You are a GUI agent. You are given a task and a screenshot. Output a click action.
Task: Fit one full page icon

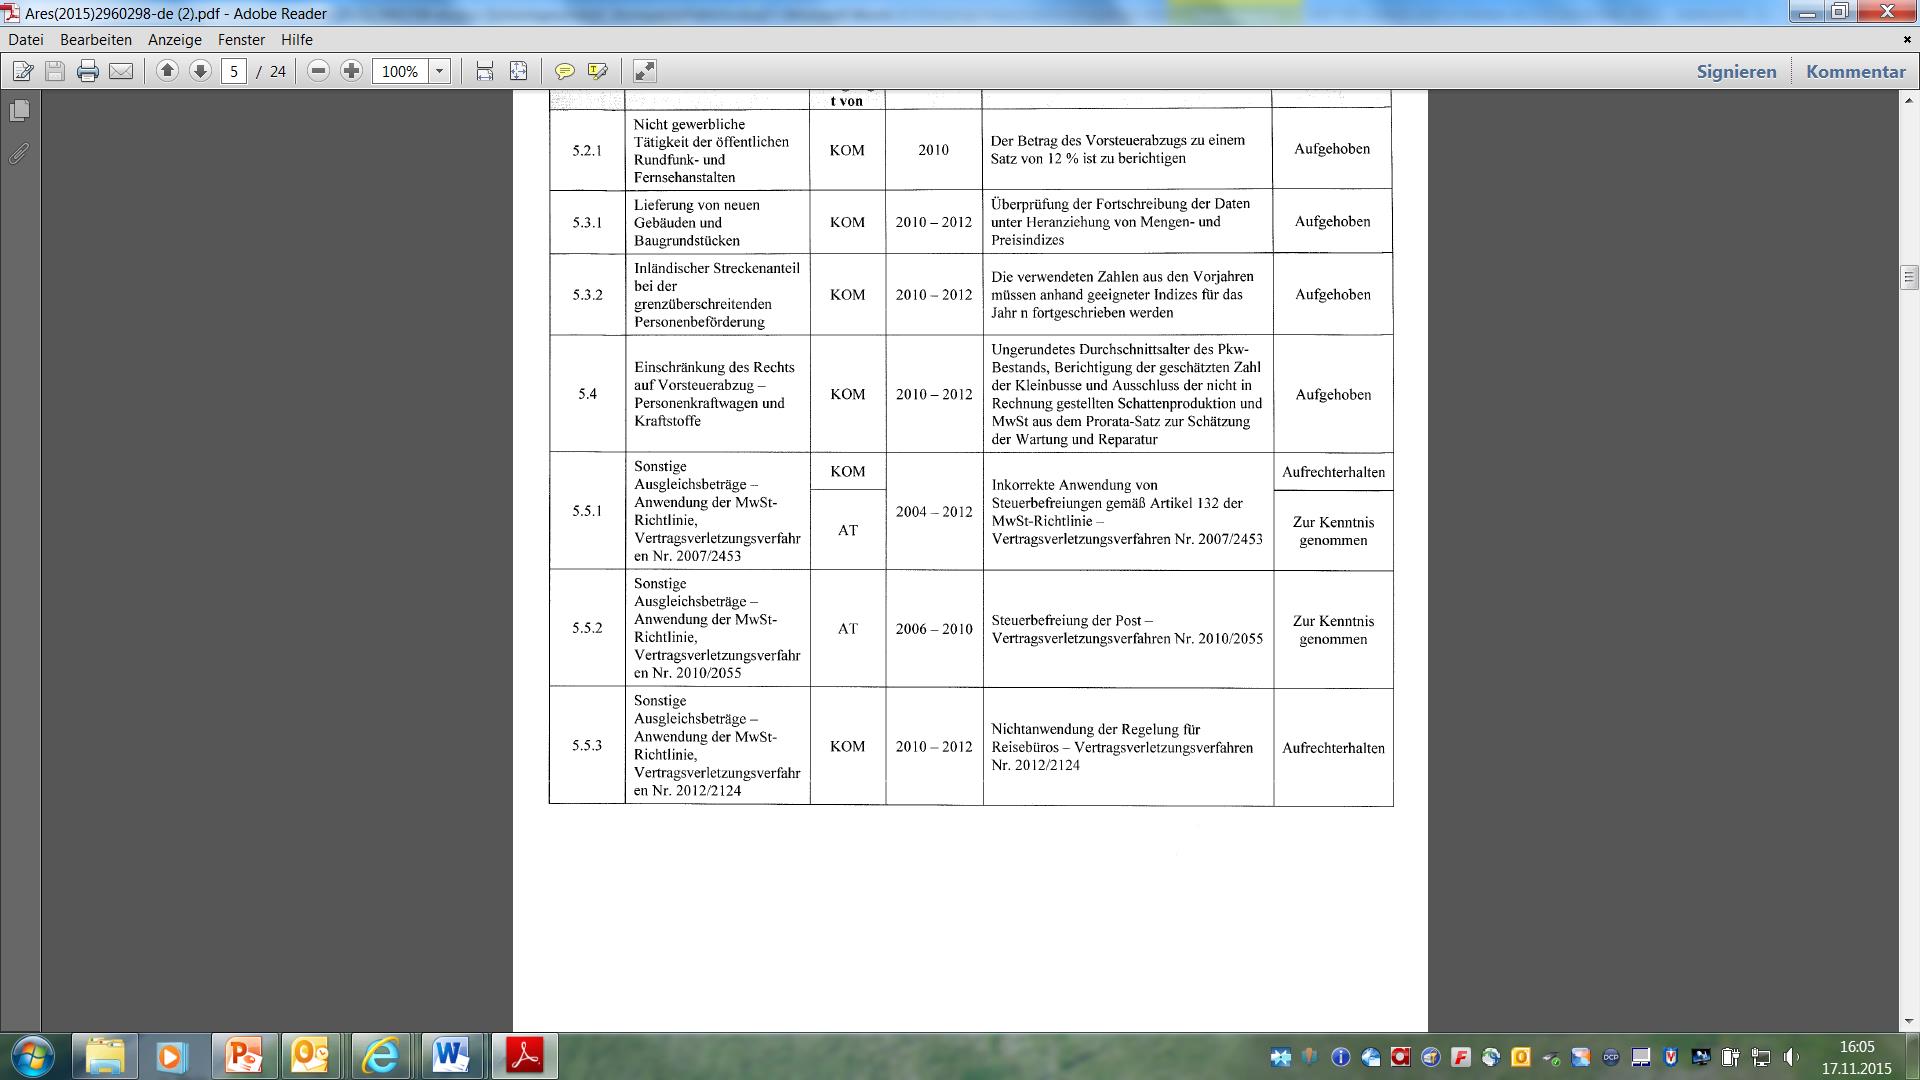point(518,71)
